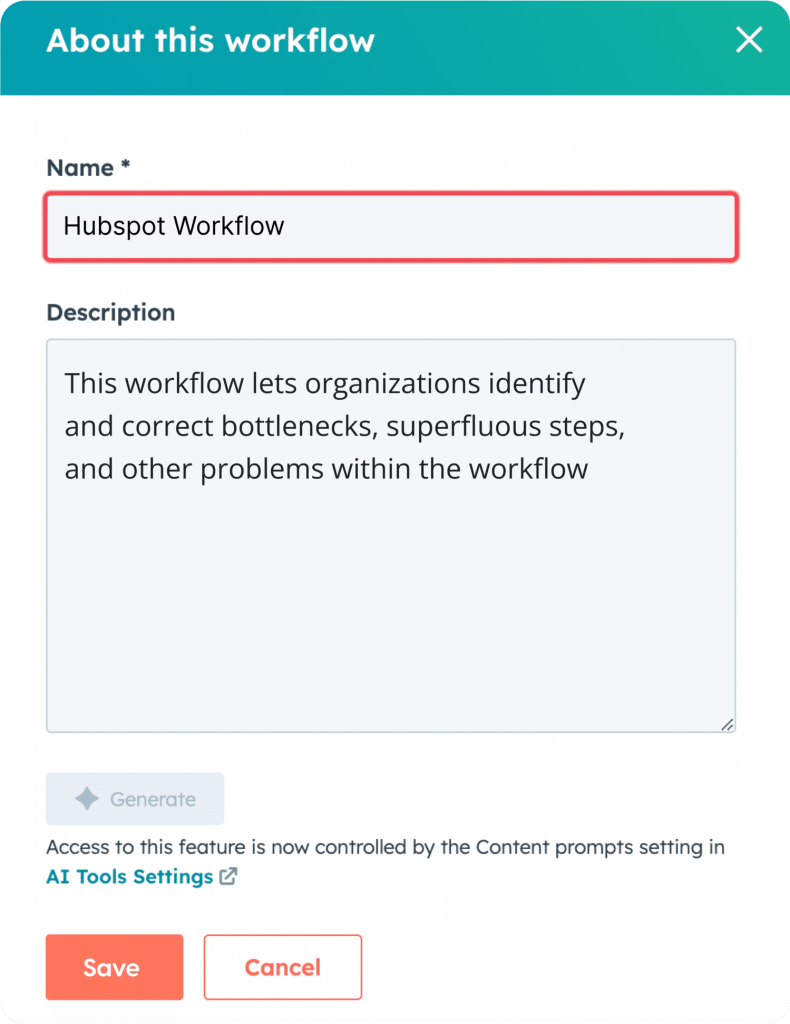Viewport: 790px width, 1024px height.
Task: Click on 'superfluous steps' text in description
Action: [x=505, y=426]
